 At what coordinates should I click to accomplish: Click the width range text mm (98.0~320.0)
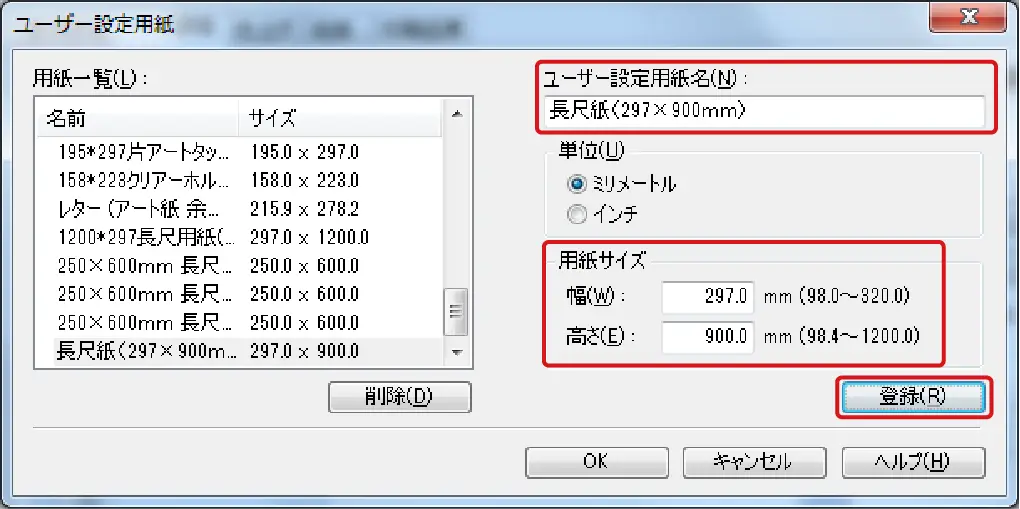[x=835, y=297]
